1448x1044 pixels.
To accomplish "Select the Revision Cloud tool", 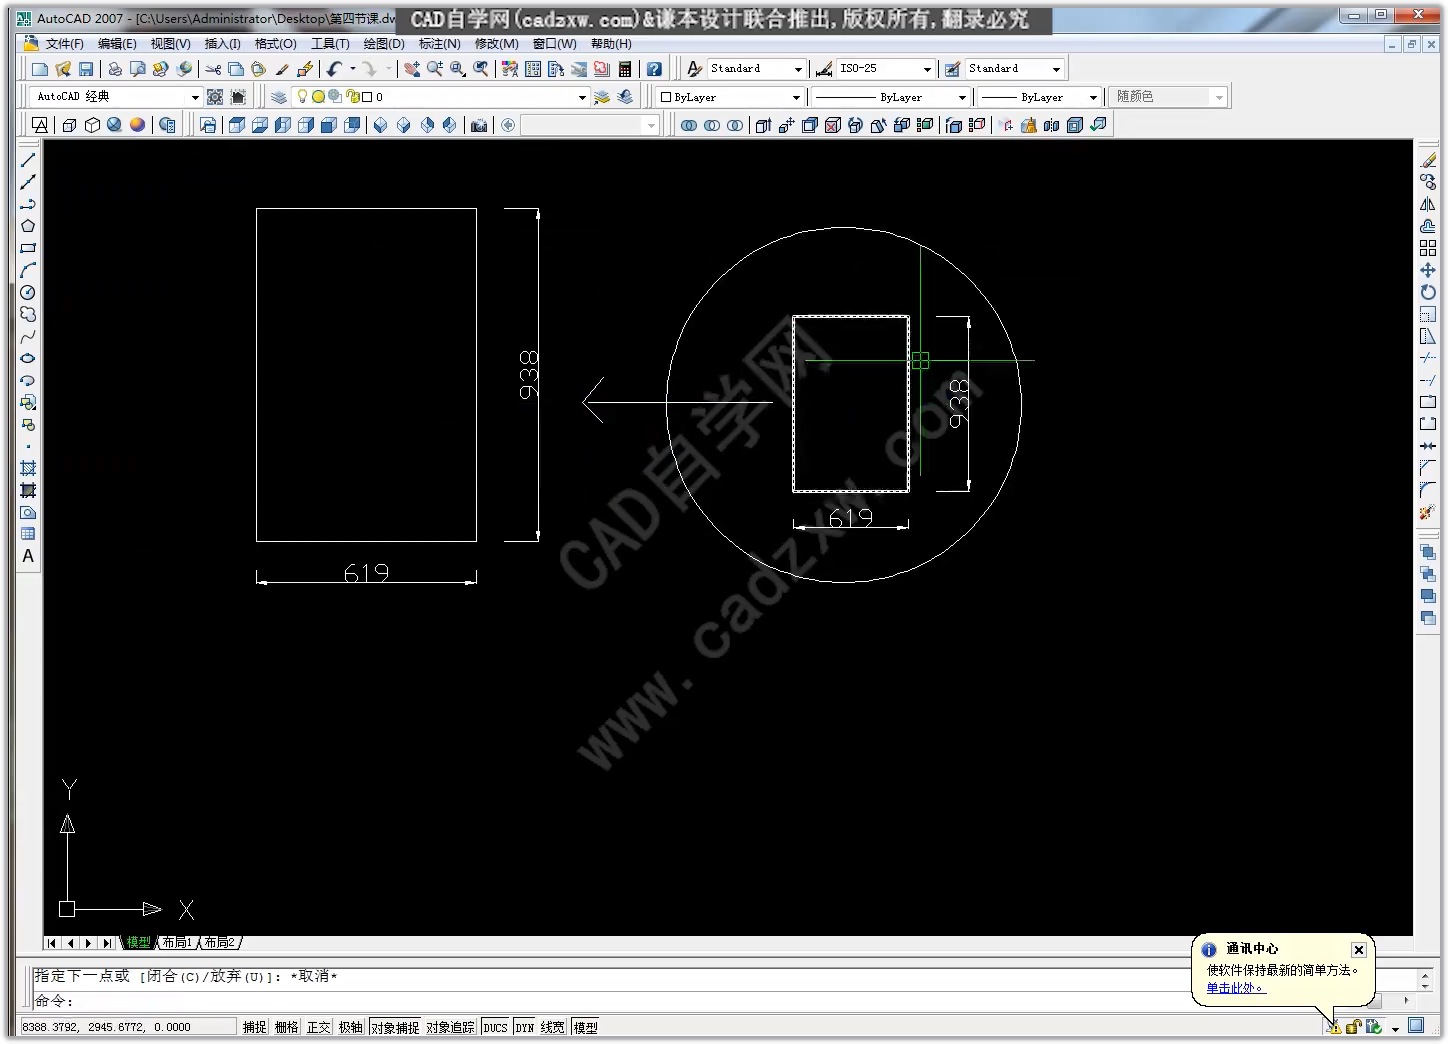I will pyautogui.click(x=28, y=314).
